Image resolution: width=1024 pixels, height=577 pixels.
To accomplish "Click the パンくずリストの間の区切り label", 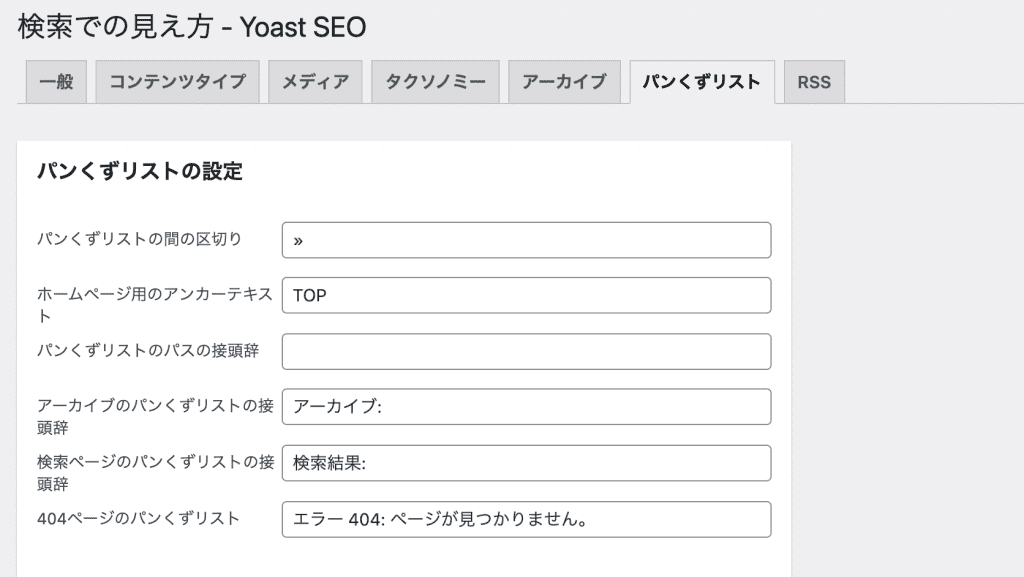I will coord(139,240).
